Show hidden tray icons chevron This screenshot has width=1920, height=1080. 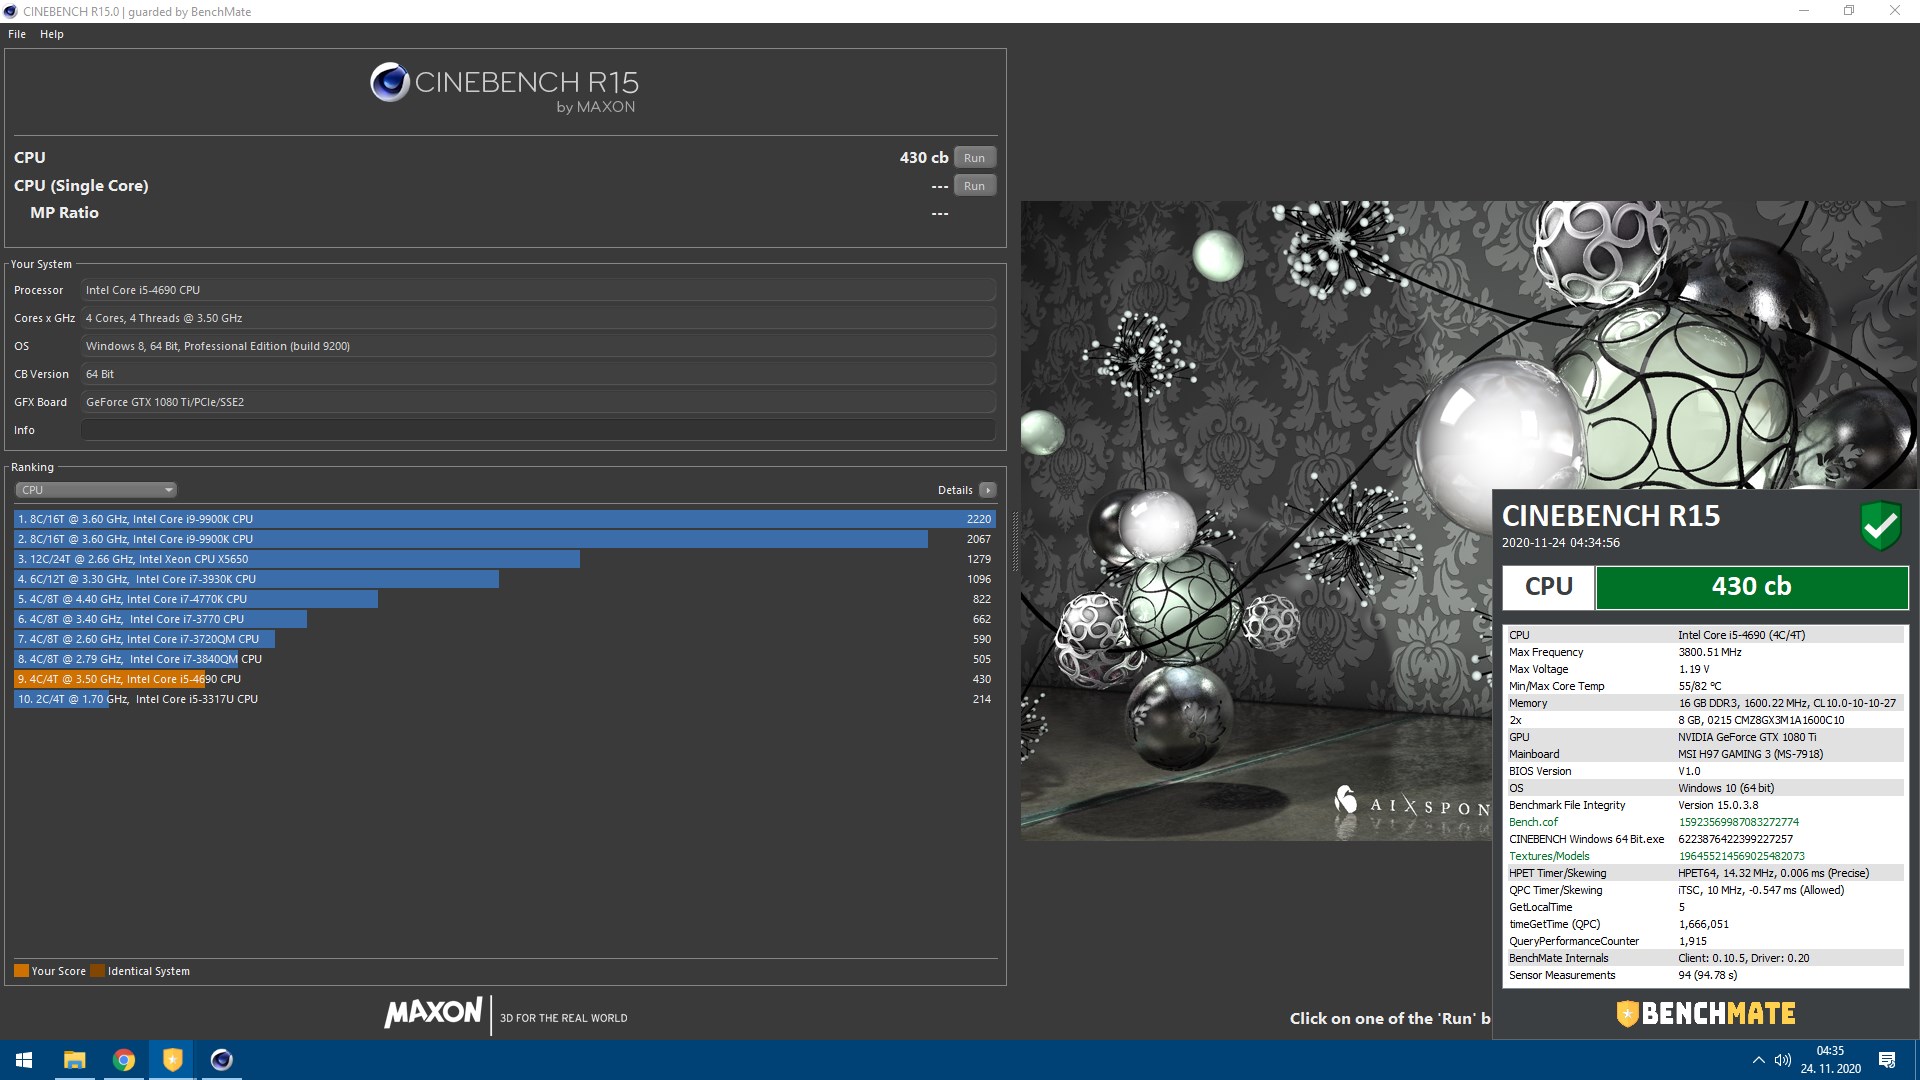1758,1060
